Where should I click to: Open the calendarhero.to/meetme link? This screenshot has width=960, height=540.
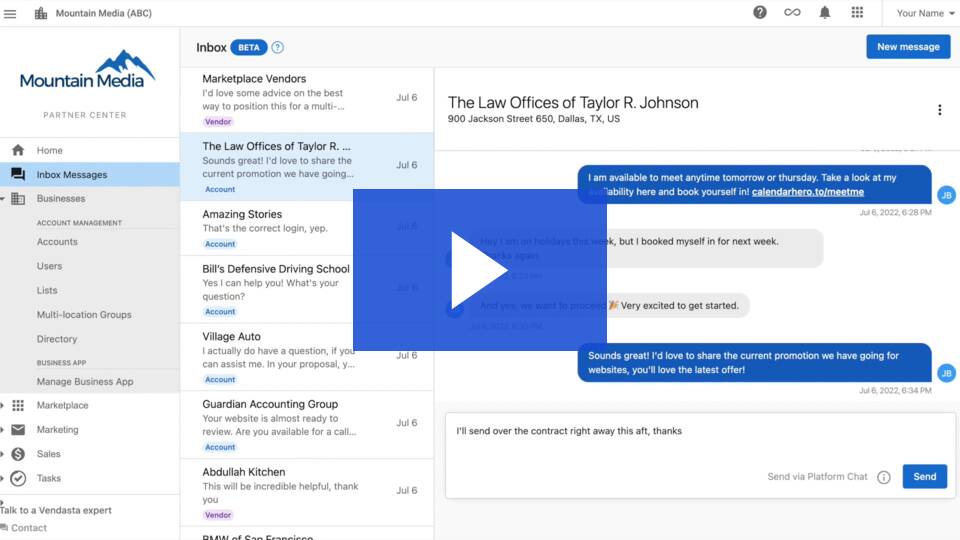click(808, 192)
